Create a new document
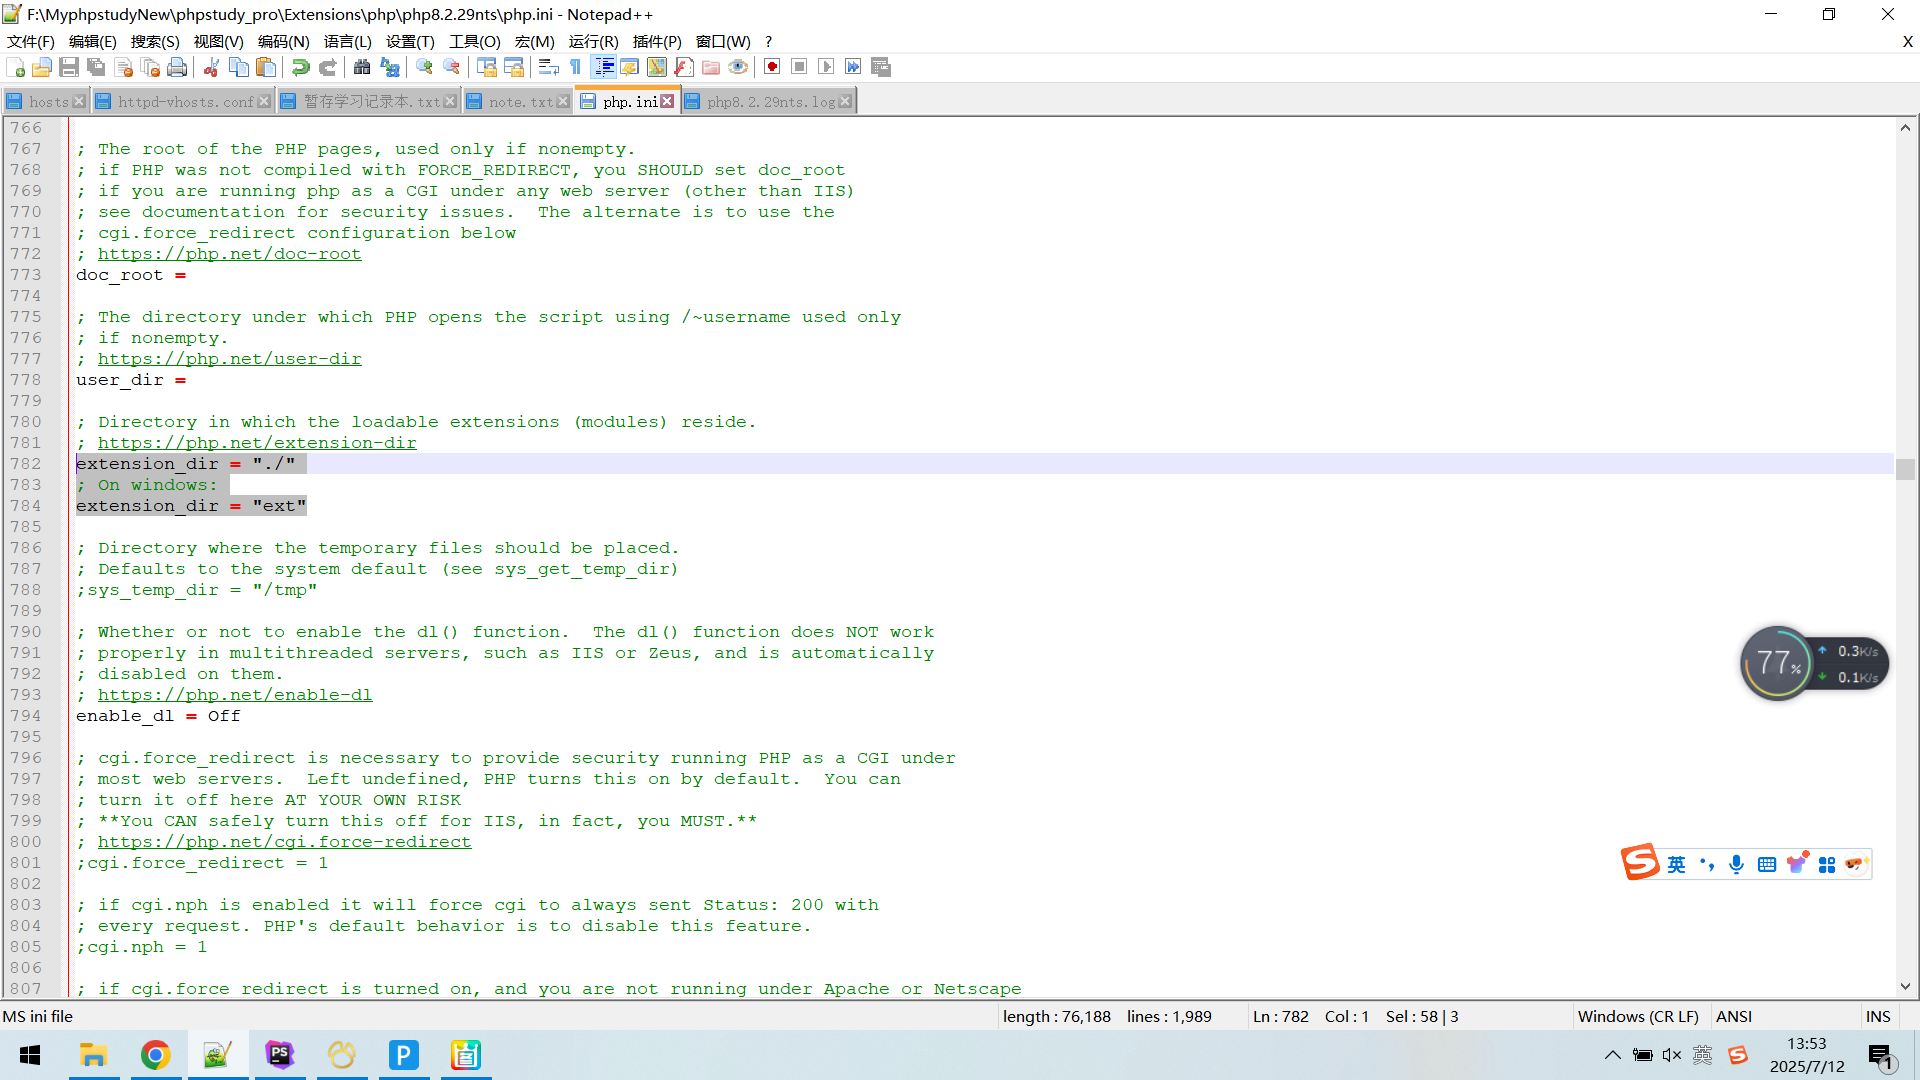 tap(14, 66)
